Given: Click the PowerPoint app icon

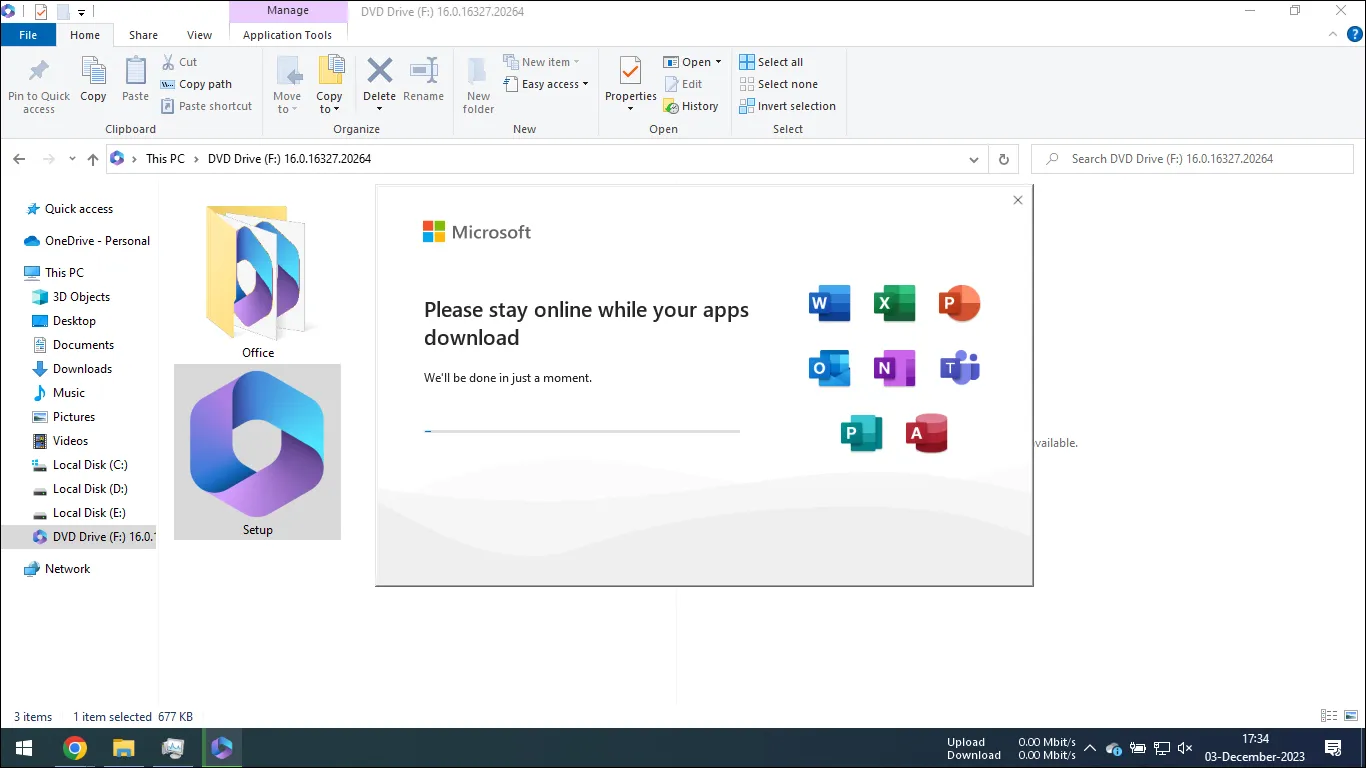Looking at the screenshot, I should tap(958, 303).
